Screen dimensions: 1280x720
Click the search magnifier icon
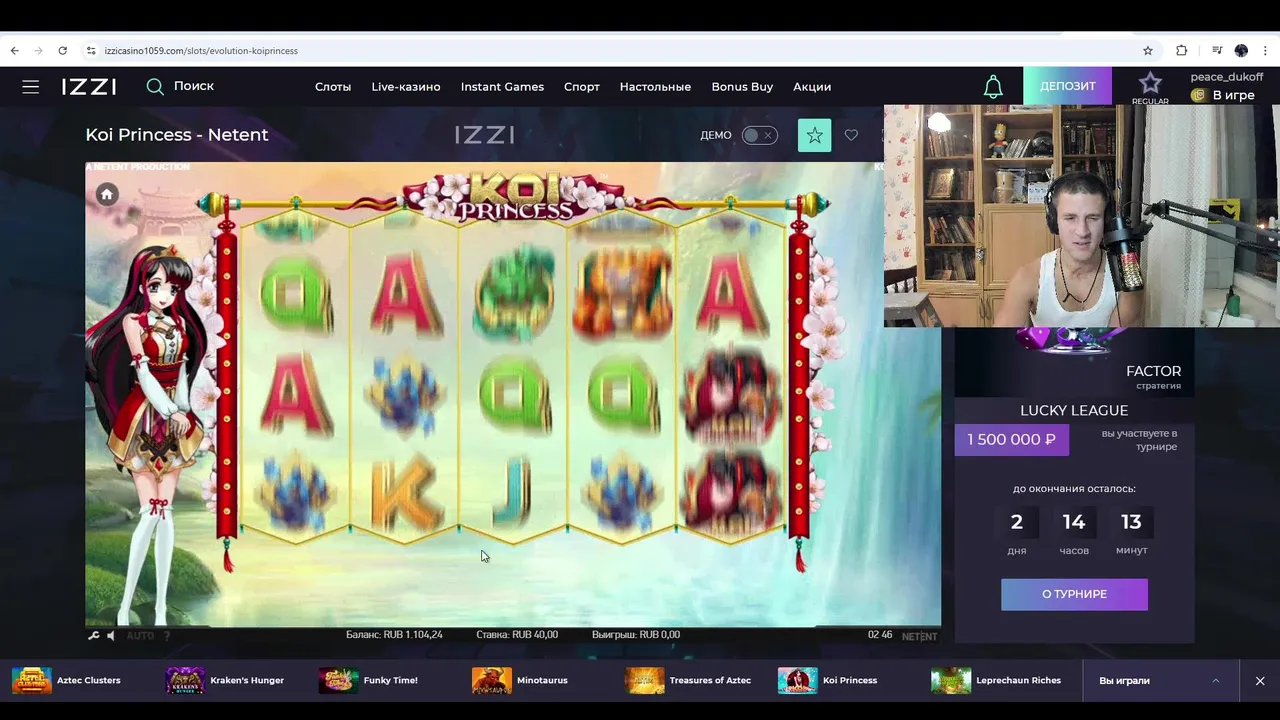coord(155,87)
